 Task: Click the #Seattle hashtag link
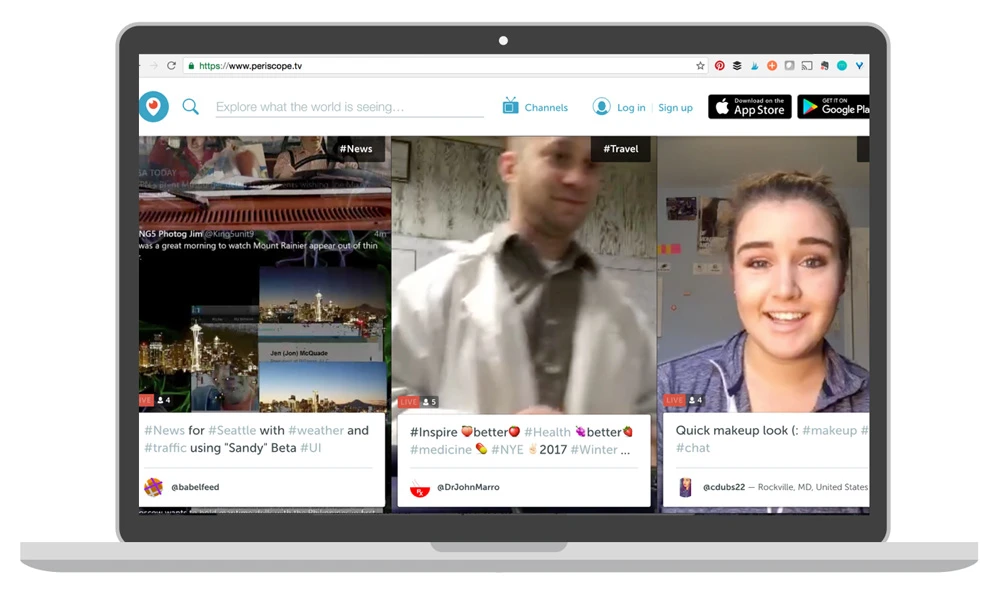click(232, 431)
